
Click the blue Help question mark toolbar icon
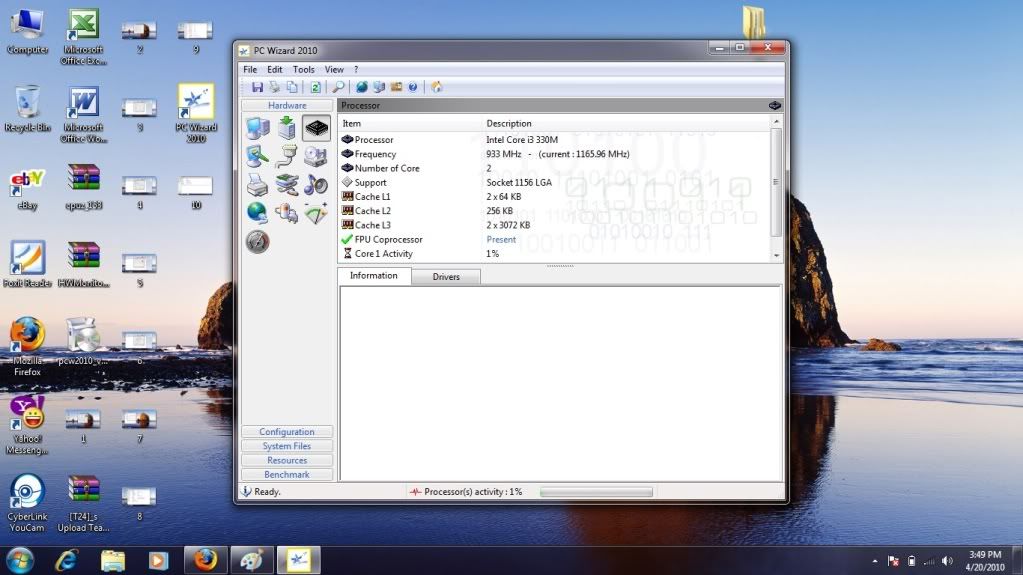[x=413, y=87]
